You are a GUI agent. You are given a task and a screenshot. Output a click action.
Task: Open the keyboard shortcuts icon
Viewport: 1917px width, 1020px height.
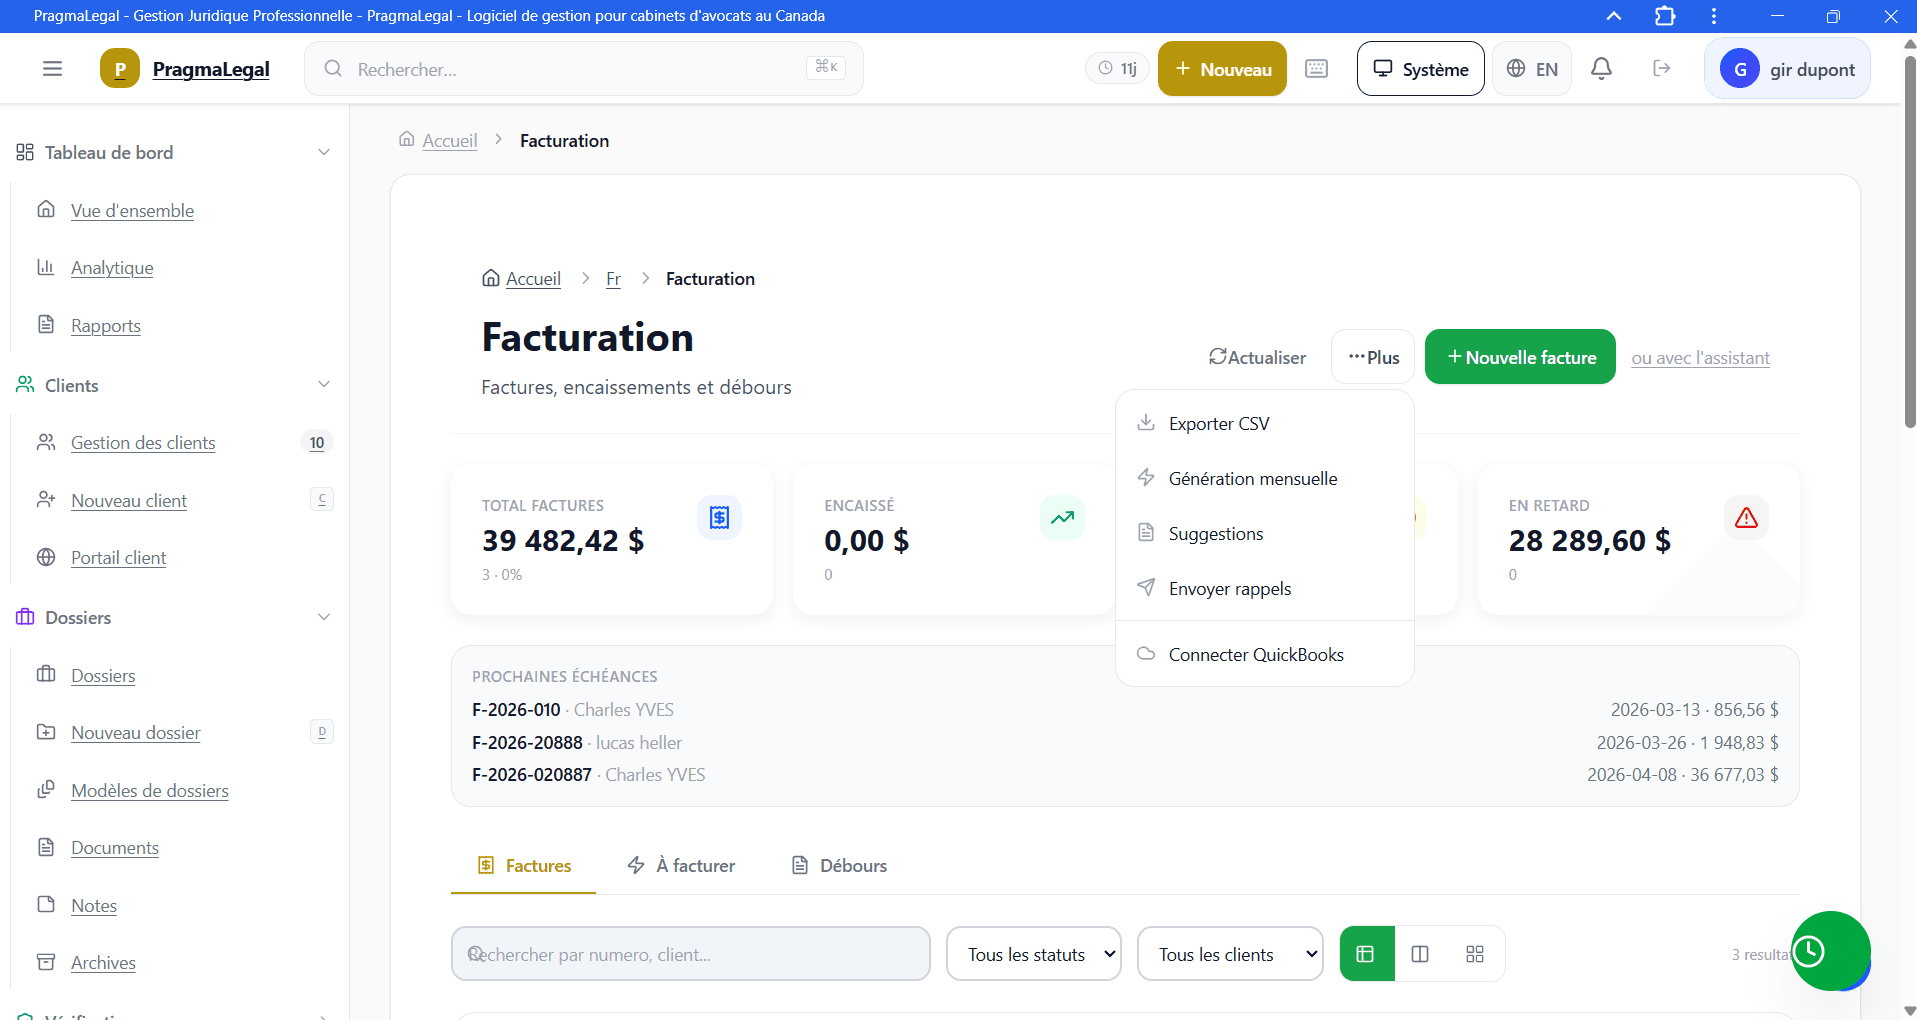(1316, 69)
